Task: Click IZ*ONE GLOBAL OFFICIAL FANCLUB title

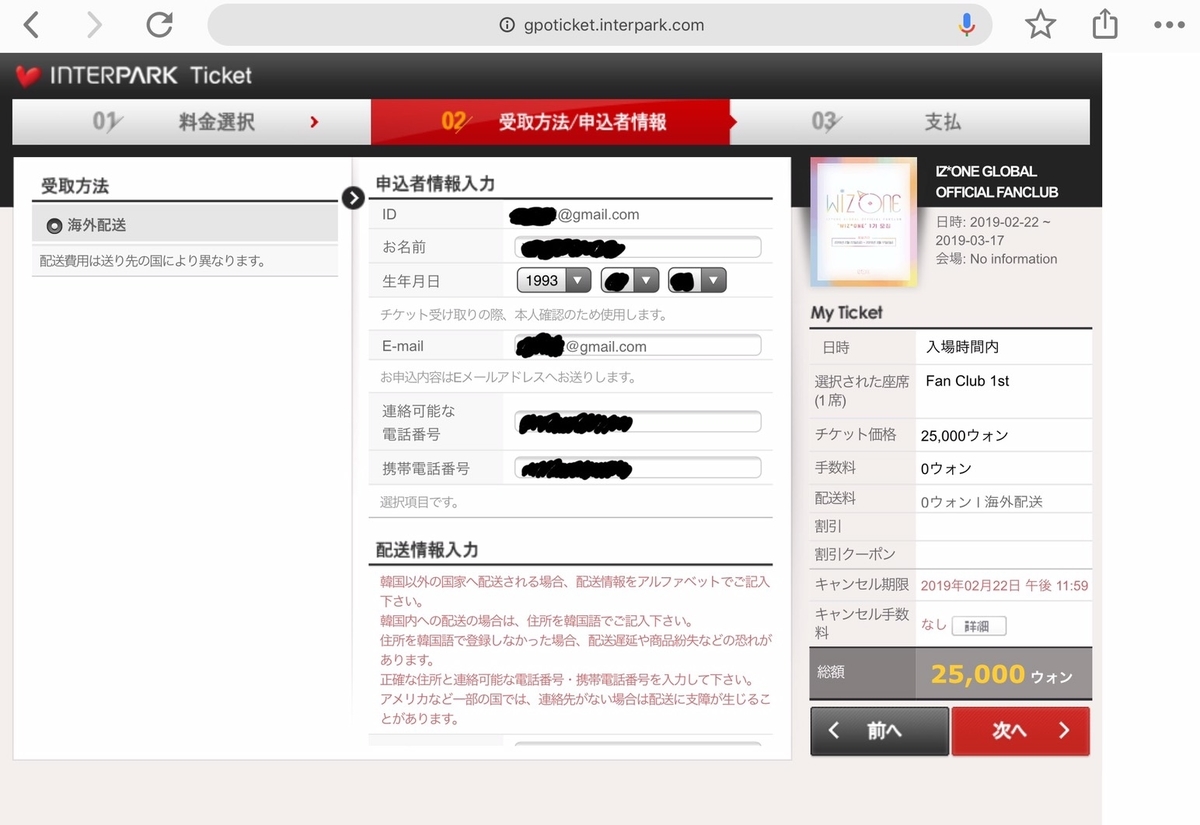Action: (996, 181)
